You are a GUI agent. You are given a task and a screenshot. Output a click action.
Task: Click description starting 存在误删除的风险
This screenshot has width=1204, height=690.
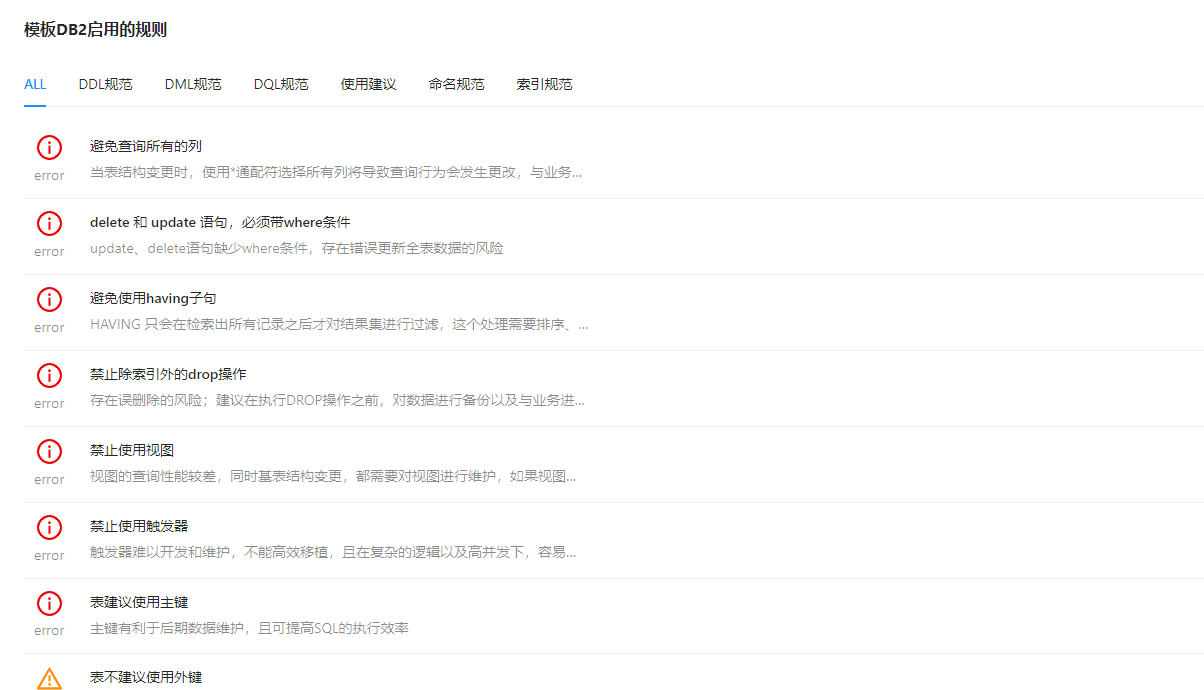point(337,400)
